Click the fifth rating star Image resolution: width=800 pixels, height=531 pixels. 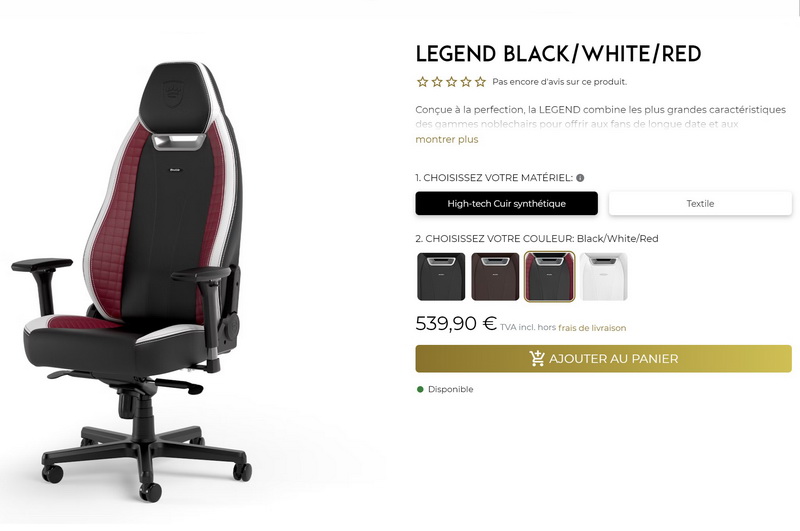[x=481, y=82]
